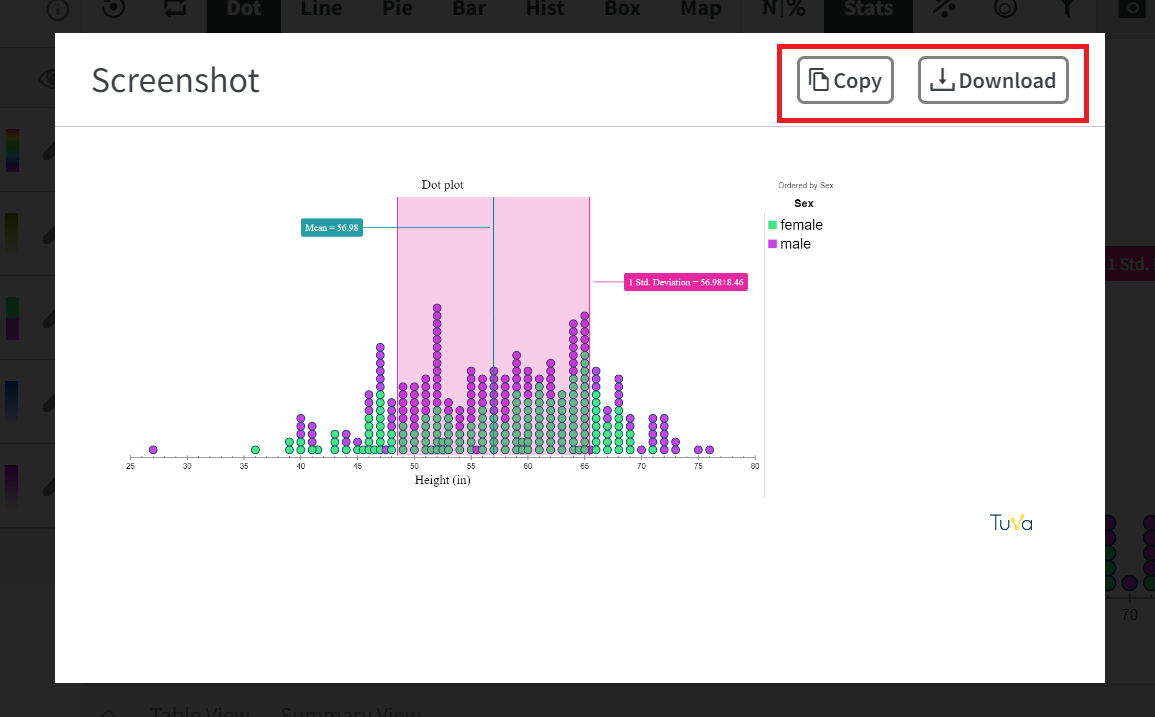Toggle the eye visibility icon
The height and width of the screenshot is (717, 1155).
48,79
